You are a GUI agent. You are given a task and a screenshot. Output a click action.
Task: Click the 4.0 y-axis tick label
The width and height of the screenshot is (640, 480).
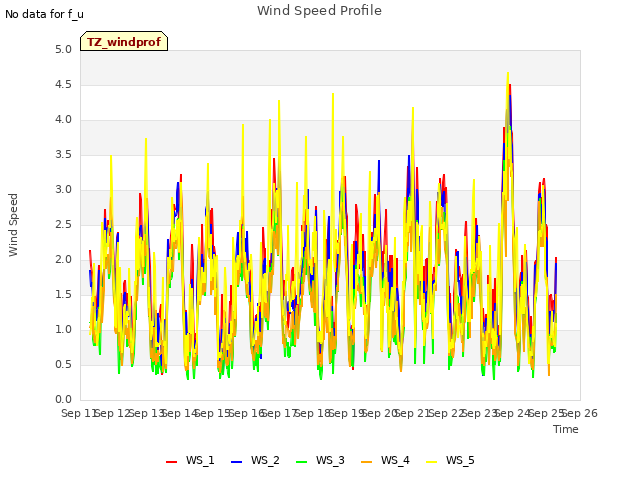coord(63,120)
